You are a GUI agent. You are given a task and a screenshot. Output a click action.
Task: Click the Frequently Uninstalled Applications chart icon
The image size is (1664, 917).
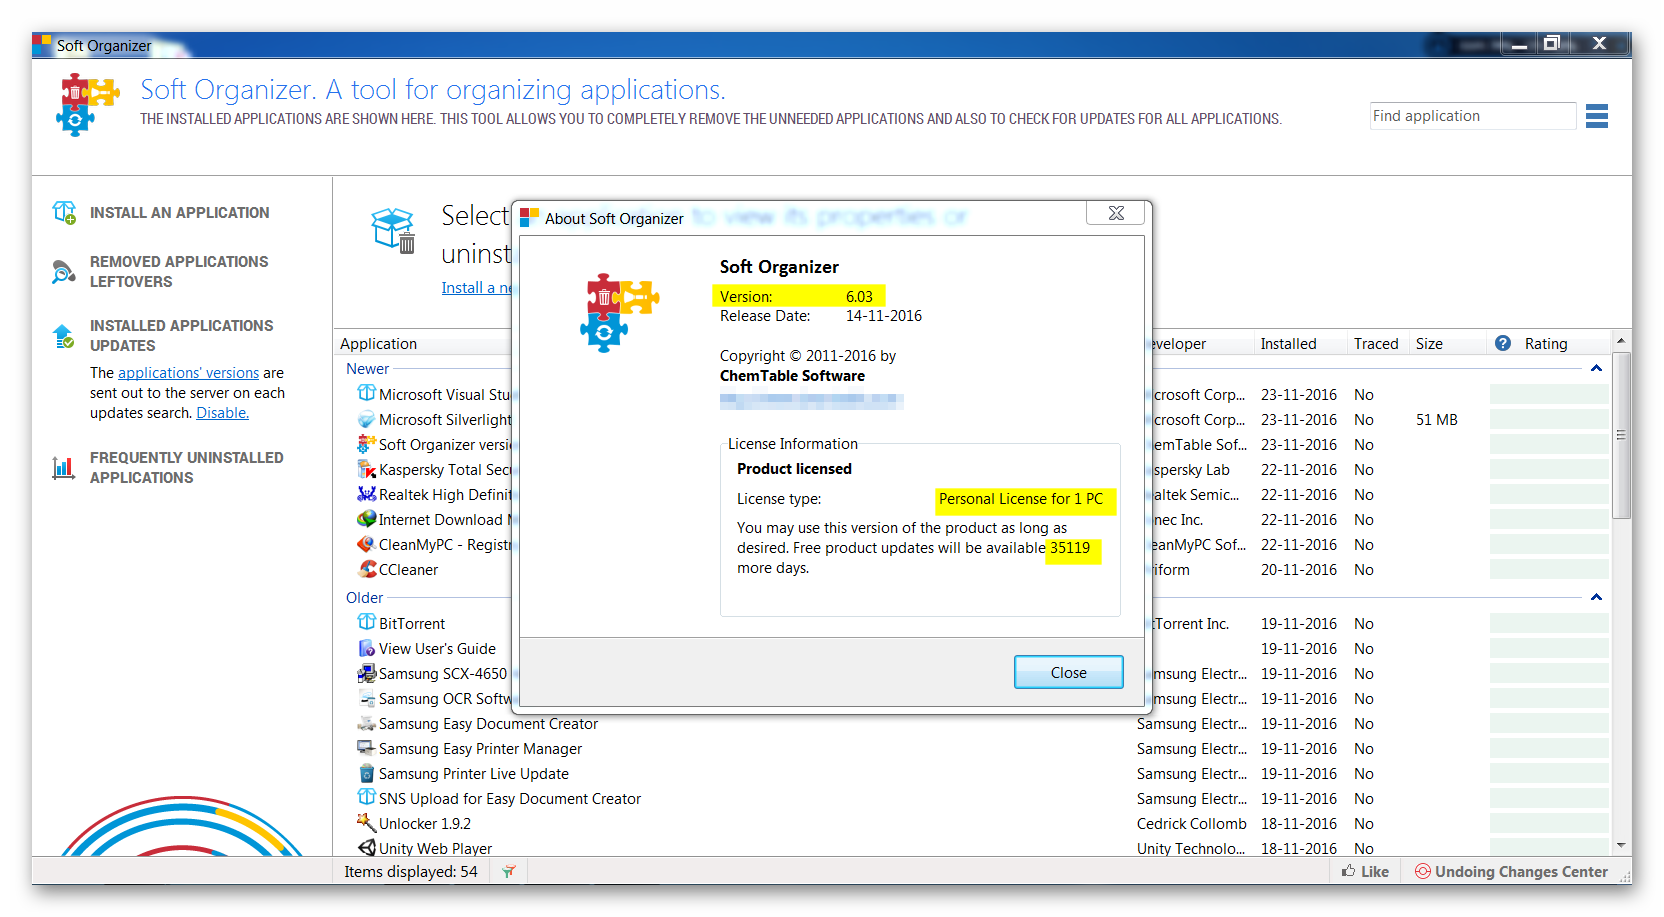64,467
